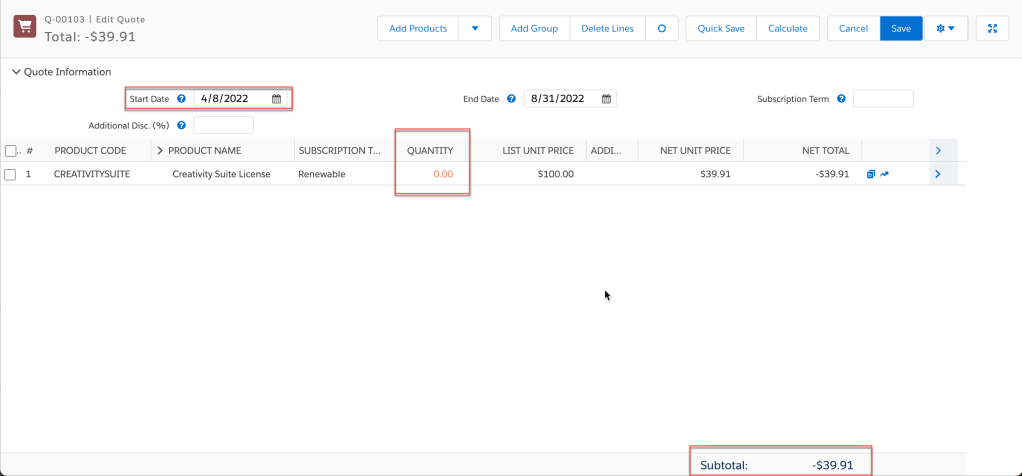The width and height of the screenshot is (1022, 476).
Task: Click the Calculate button
Action: point(787,28)
